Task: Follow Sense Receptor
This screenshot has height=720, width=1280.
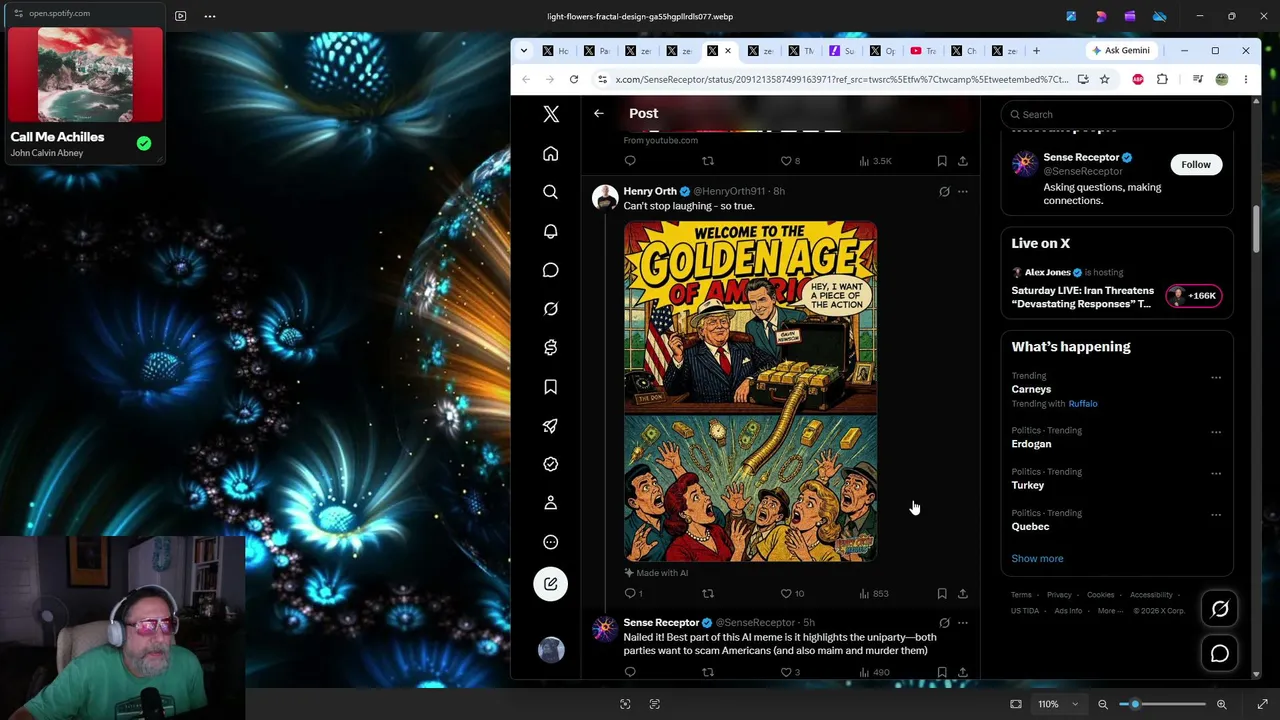Action: pyautogui.click(x=1196, y=165)
